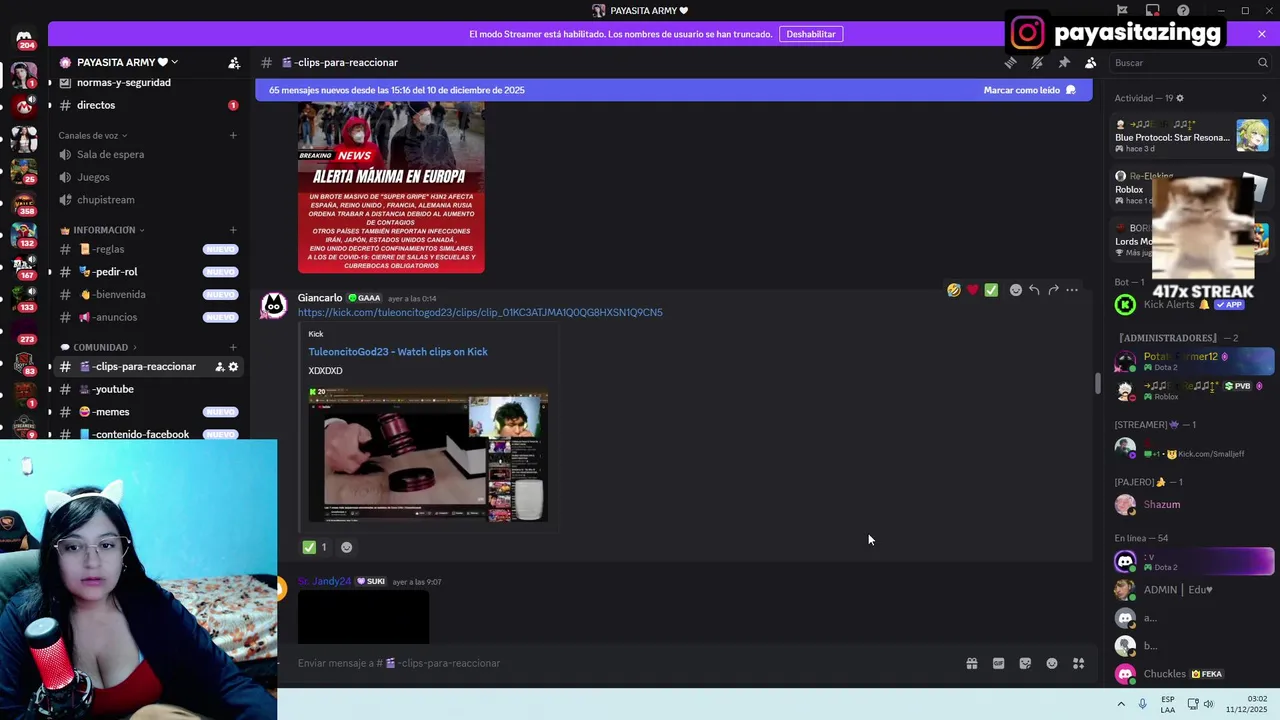Screen dimensions: 1280x720
Task: Click the microphone icon in system tray
Action: (1142, 704)
